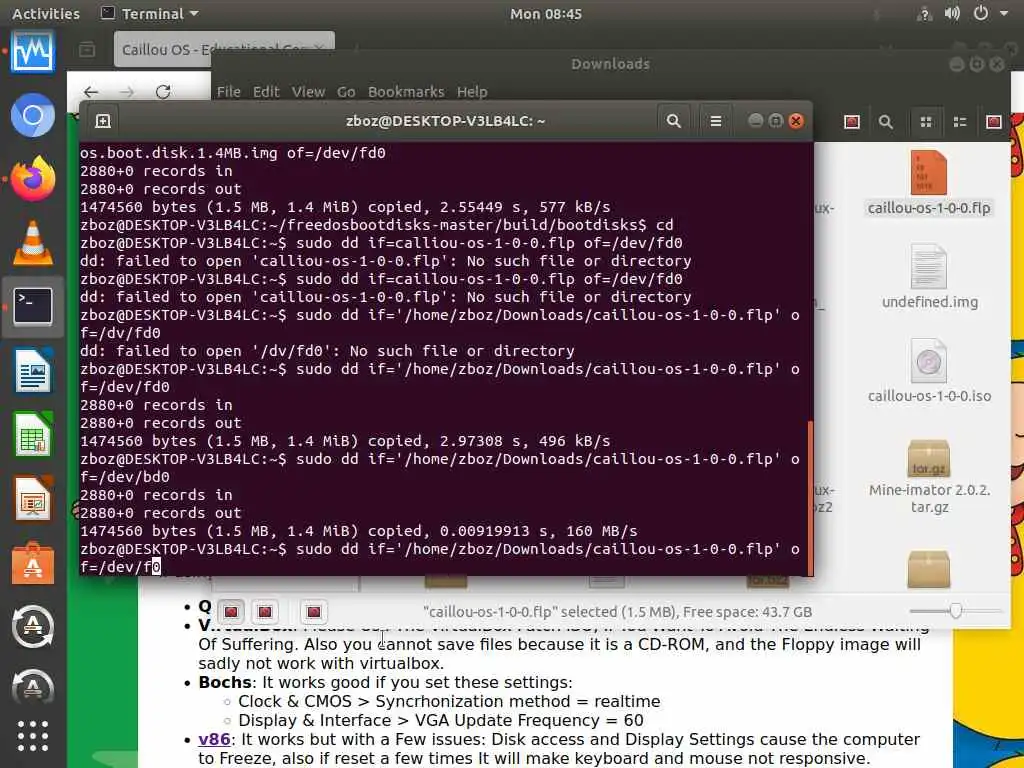
Task: Click the browser's forward arrow
Action: tap(127, 92)
